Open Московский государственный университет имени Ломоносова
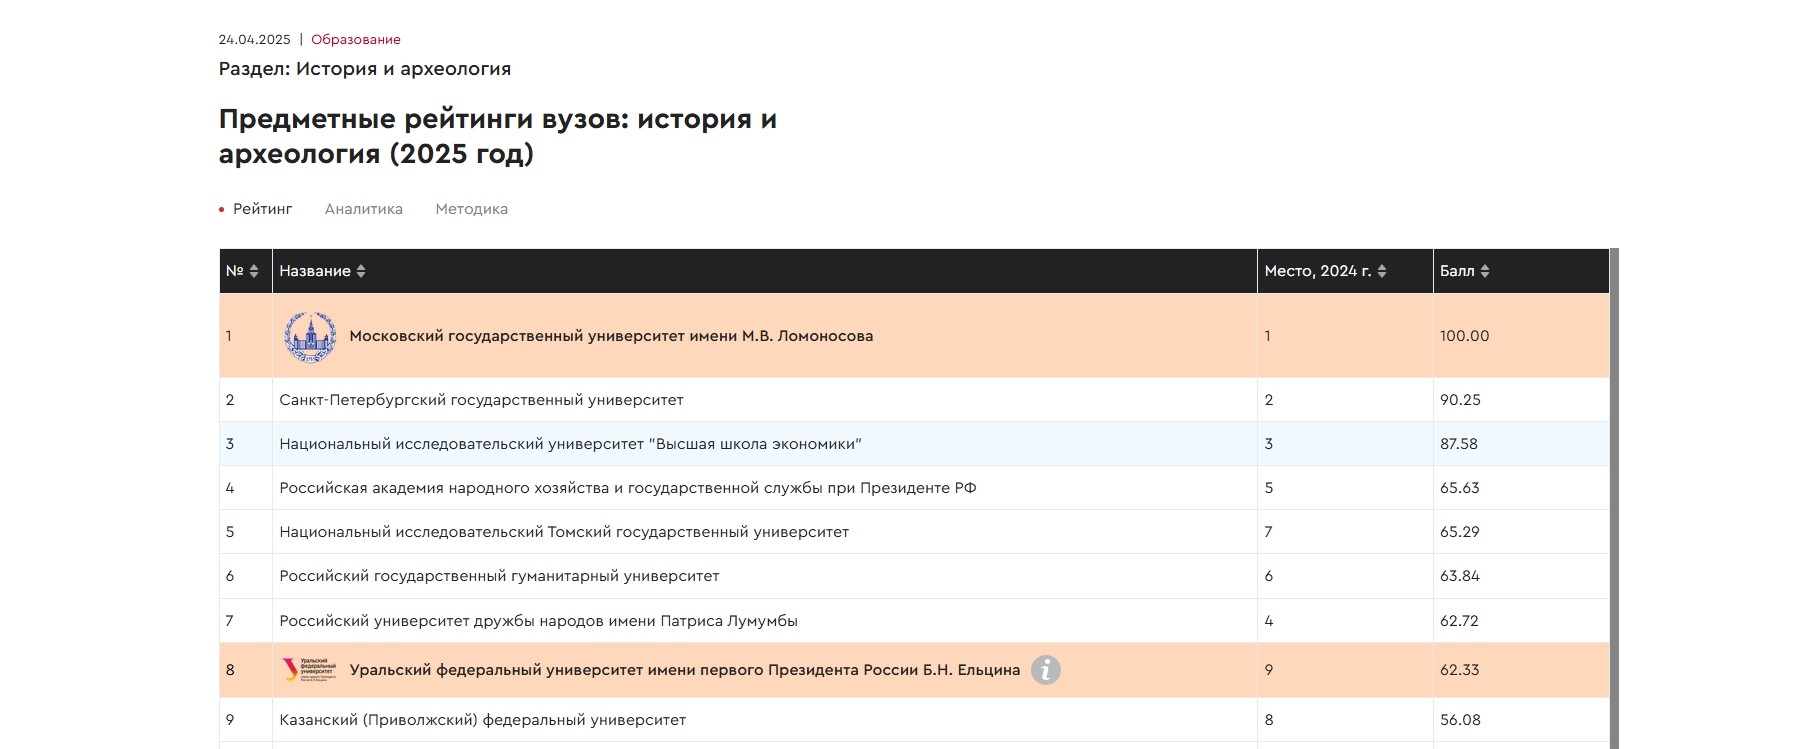Screen dimensions: 1795x749 611,336
